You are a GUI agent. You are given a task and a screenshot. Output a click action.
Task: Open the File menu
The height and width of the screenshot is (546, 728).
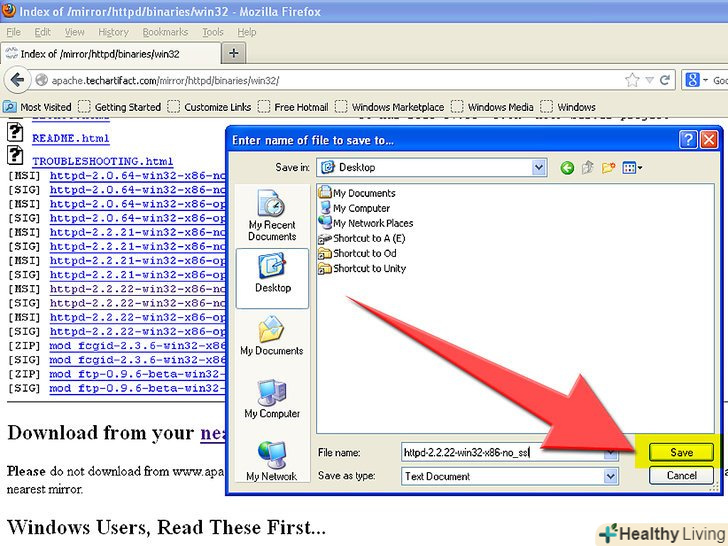13,32
